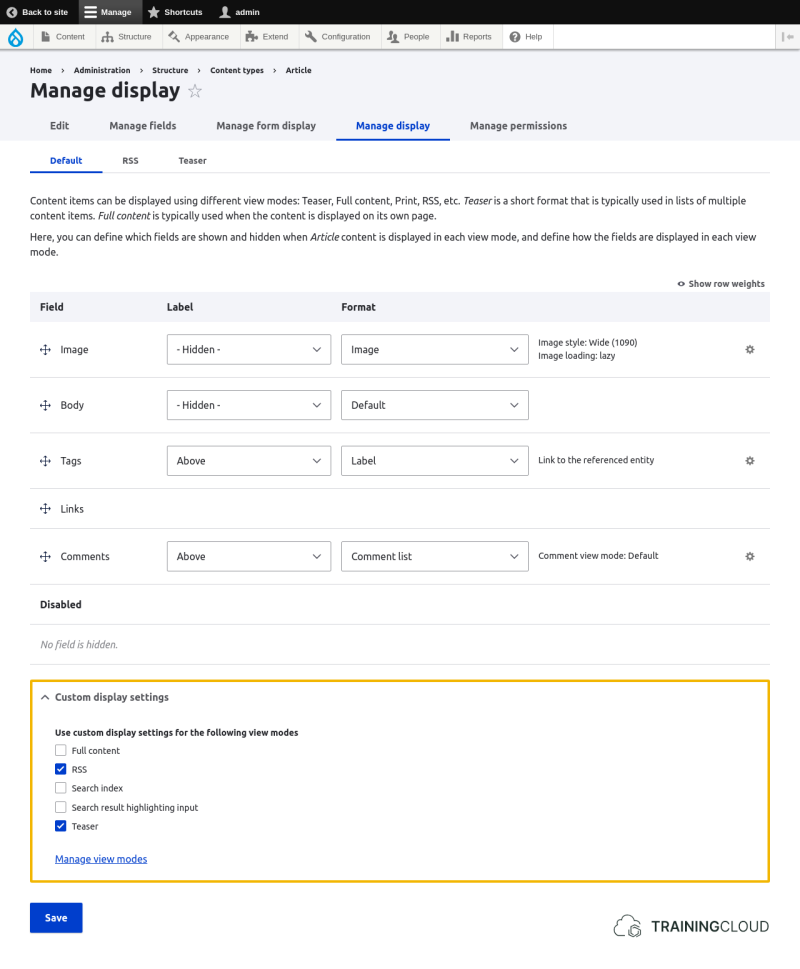Click the drag handle for Tags row
The width and height of the screenshot is (800, 969).
point(45,461)
